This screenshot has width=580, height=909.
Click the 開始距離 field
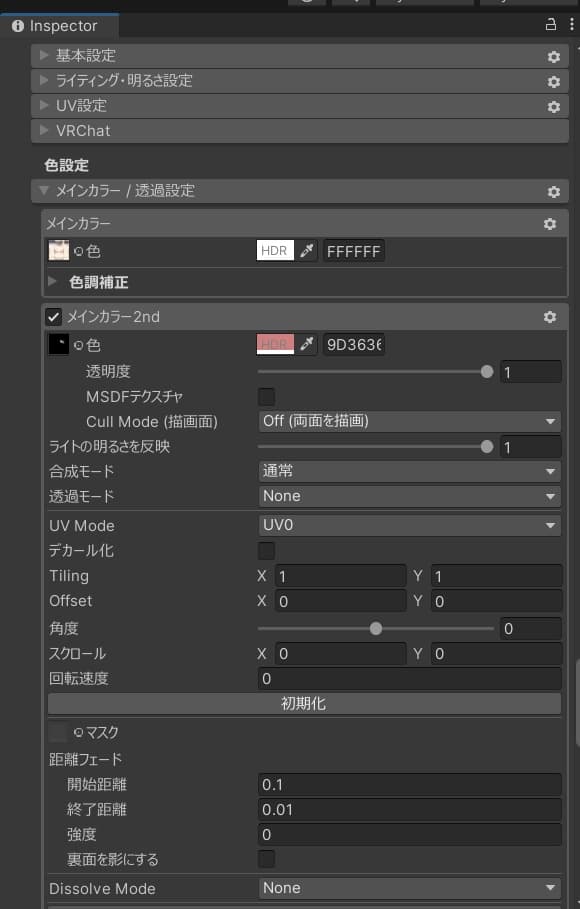coord(409,784)
